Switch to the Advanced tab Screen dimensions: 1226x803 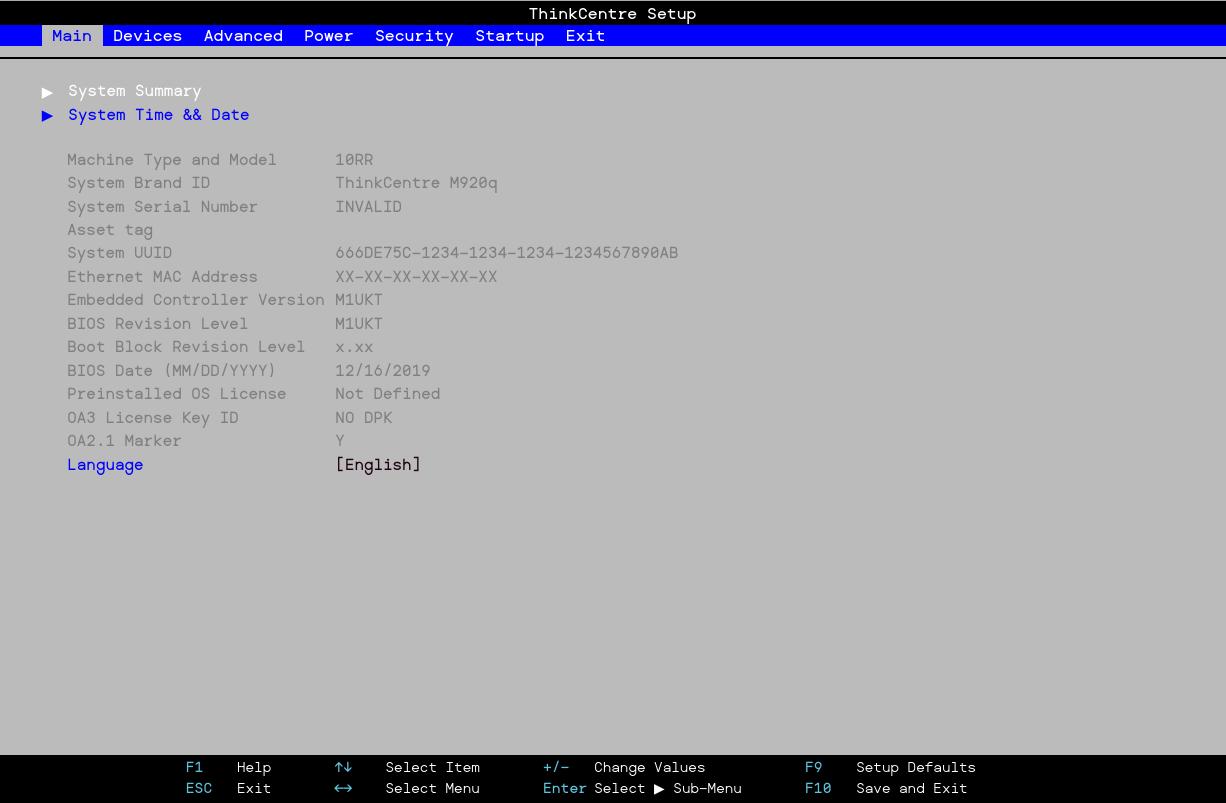tap(243, 36)
